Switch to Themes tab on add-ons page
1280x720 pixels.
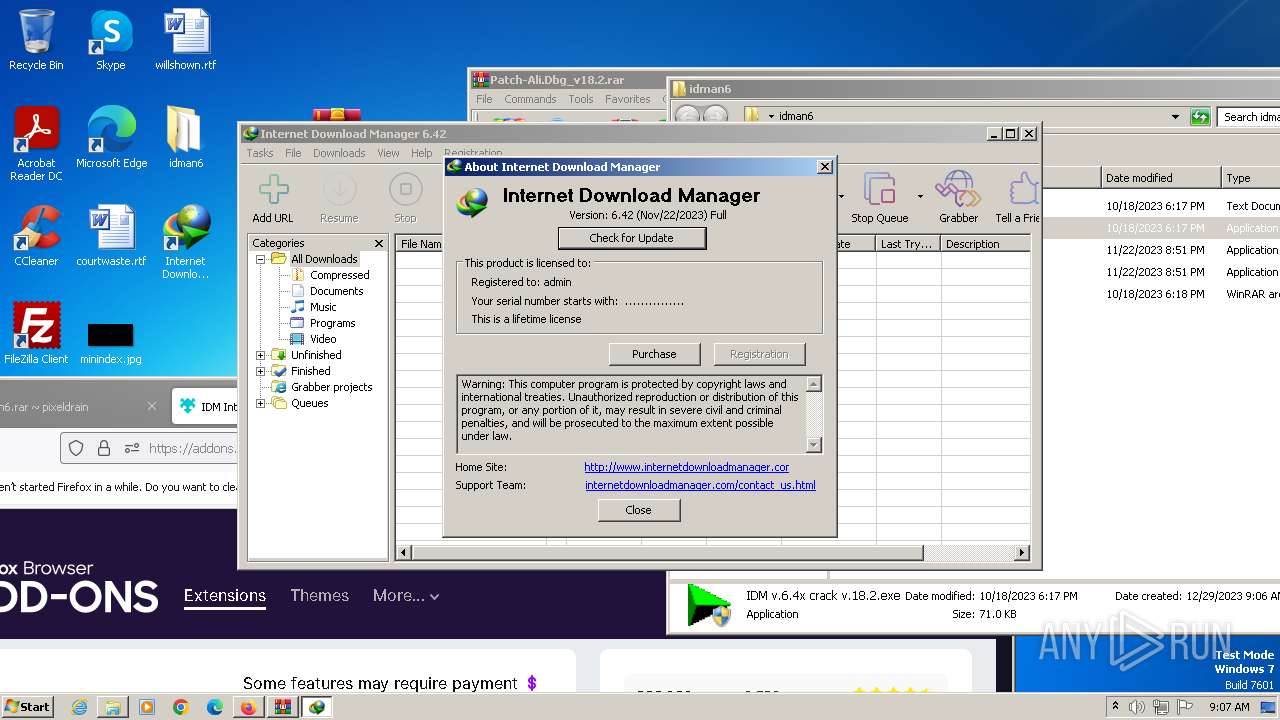point(319,595)
